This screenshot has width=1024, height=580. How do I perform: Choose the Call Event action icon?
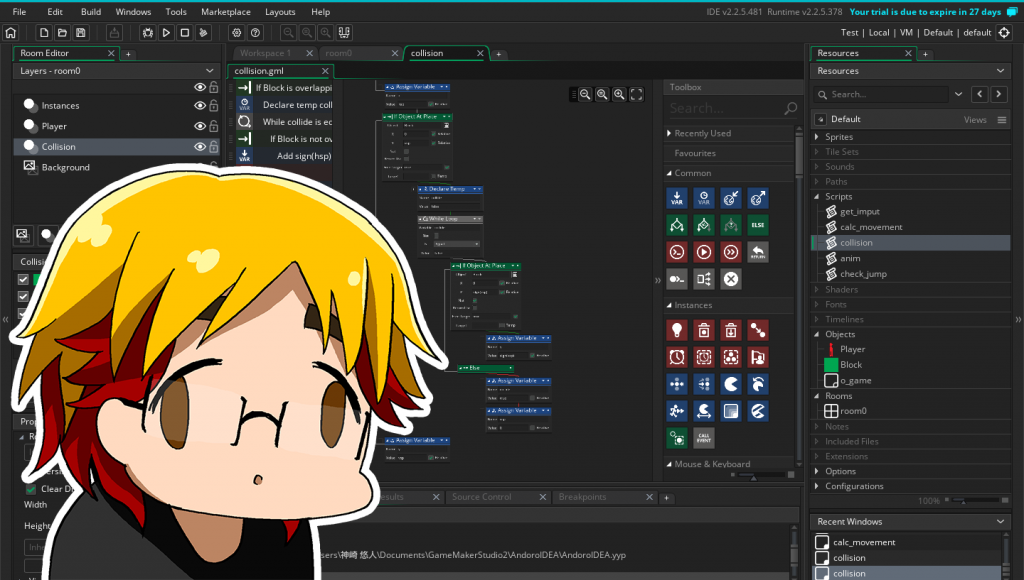coord(704,438)
